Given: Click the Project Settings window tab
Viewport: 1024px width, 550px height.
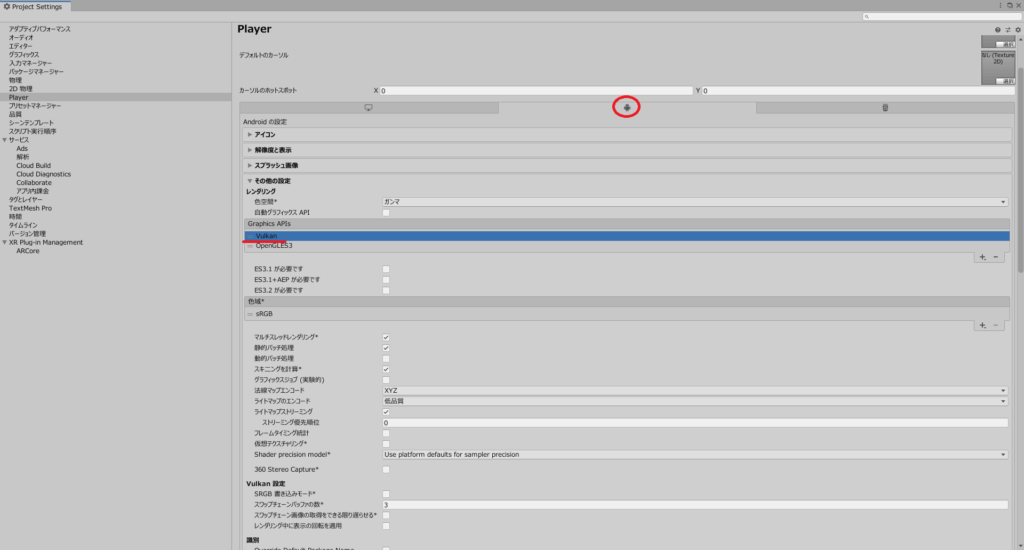Looking at the screenshot, I should (x=33, y=7).
